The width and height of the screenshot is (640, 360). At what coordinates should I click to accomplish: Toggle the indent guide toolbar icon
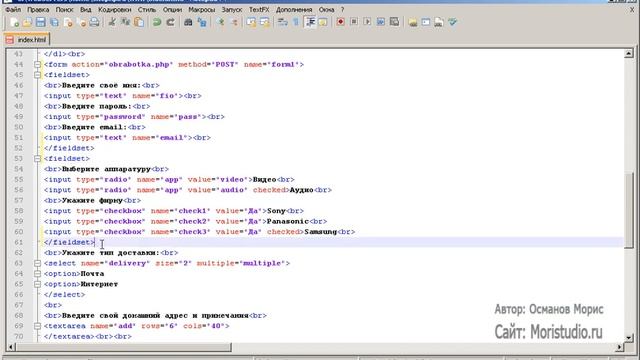[x=310, y=22]
